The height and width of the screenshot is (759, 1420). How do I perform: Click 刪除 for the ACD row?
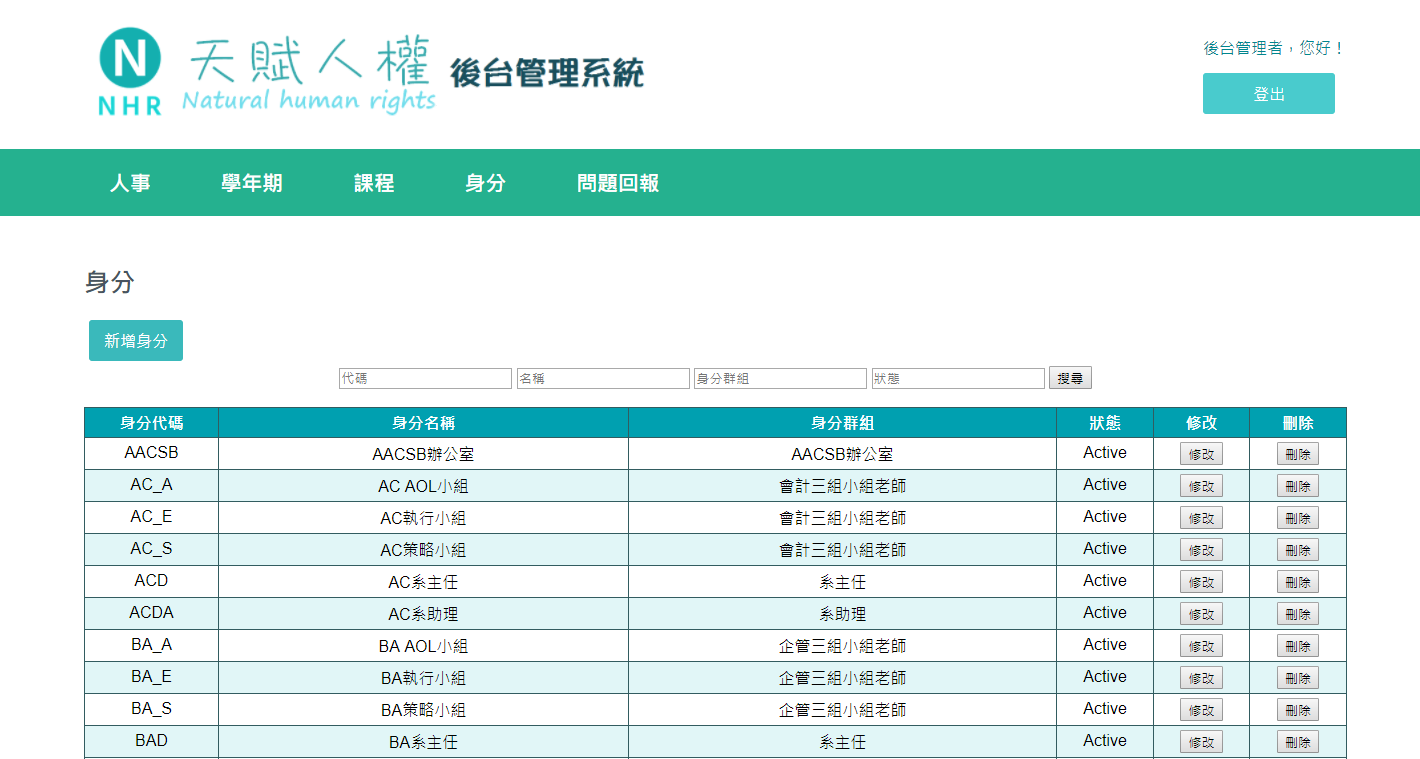tap(1298, 582)
